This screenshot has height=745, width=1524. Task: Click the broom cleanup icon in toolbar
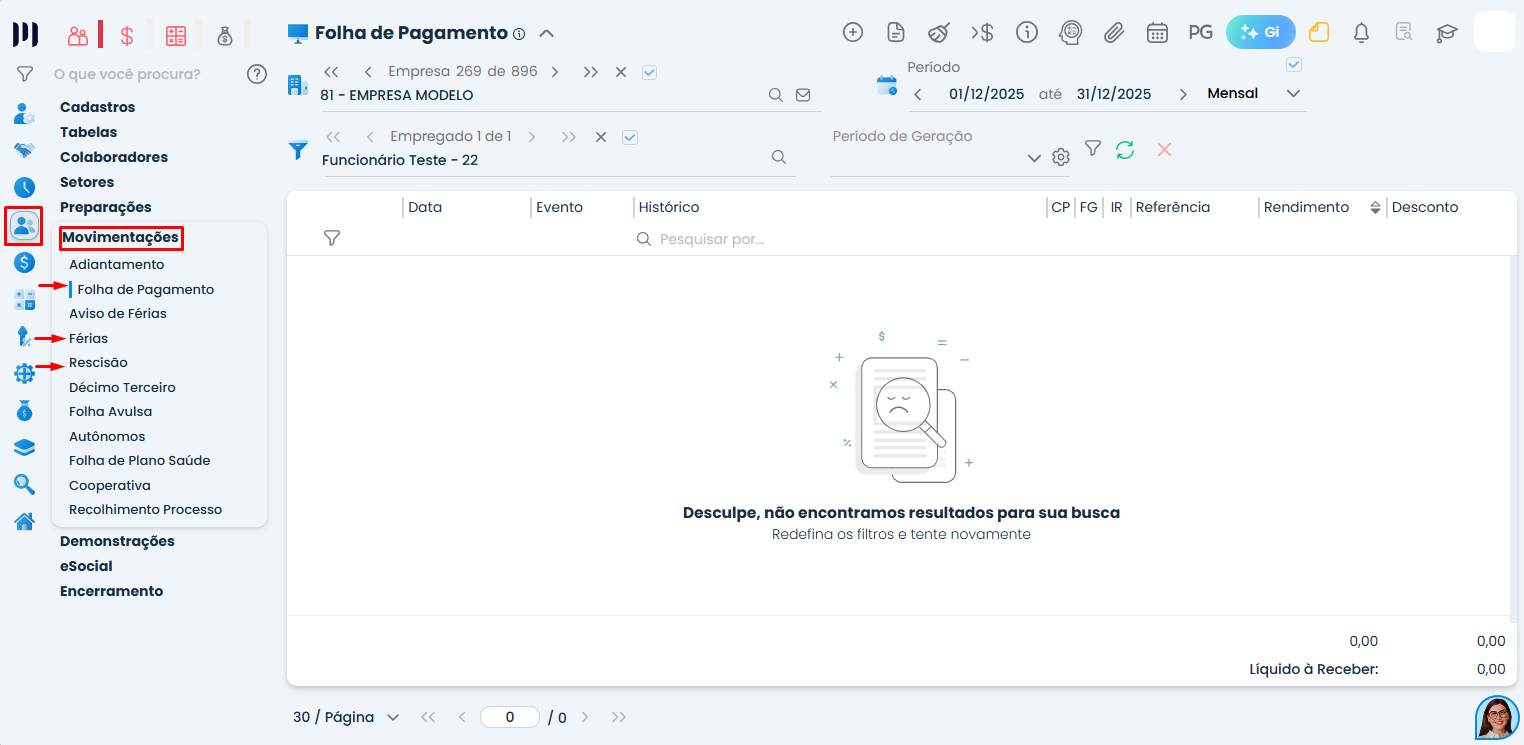[938, 32]
